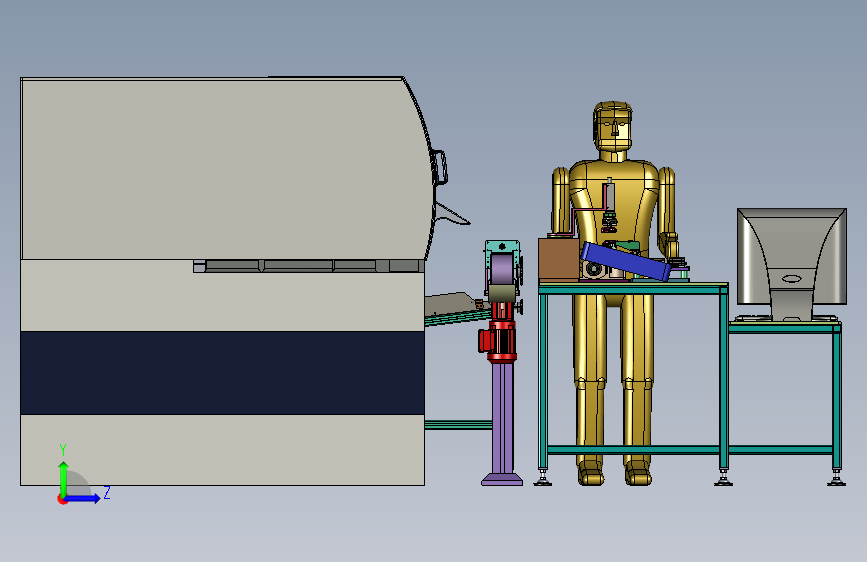
Task: Click the green Y axis arrow of the triad
Action: [64, 478]
